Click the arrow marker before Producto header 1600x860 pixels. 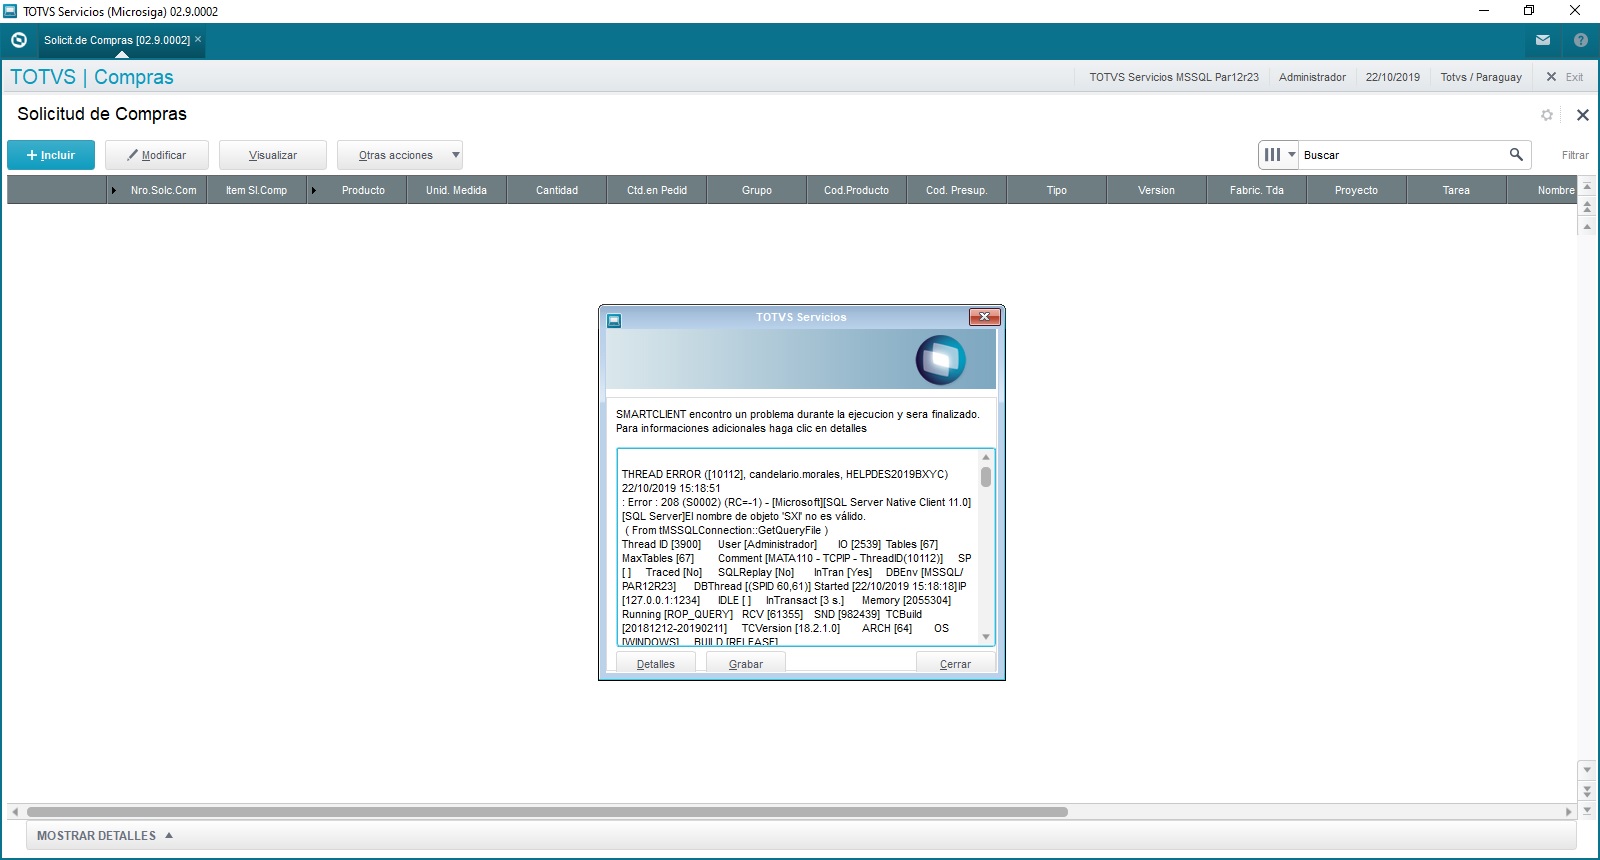(314, 190)
